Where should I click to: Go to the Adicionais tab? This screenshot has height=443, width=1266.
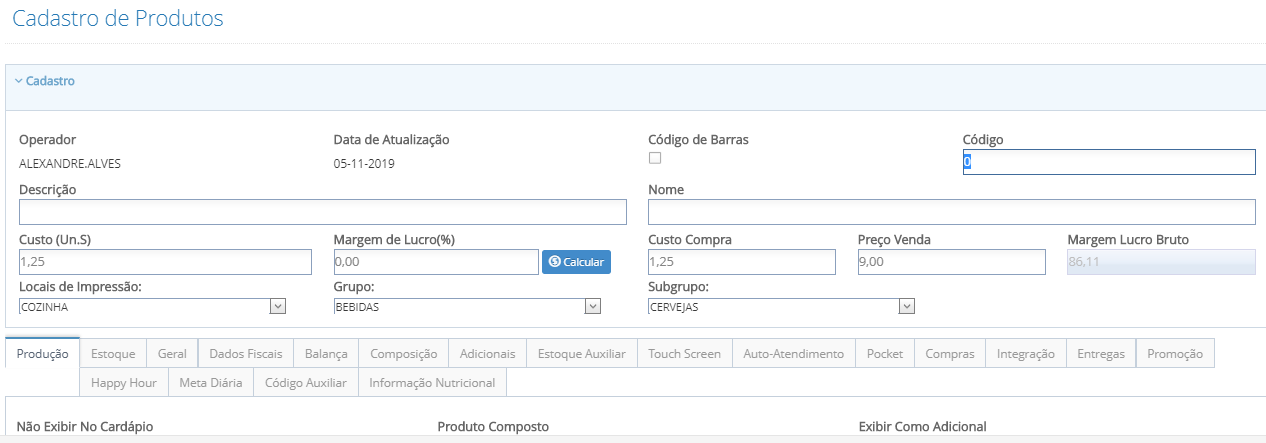pyautogui.click(x=488, y=354)
